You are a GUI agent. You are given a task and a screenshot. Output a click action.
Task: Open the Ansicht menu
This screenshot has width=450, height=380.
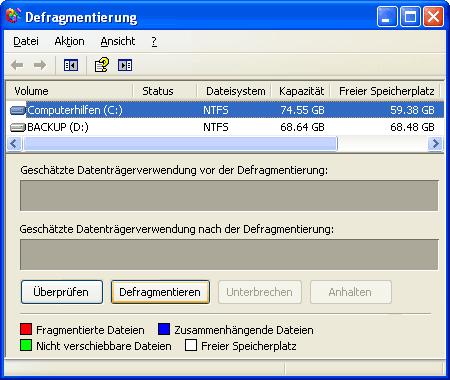click(118, 41)
